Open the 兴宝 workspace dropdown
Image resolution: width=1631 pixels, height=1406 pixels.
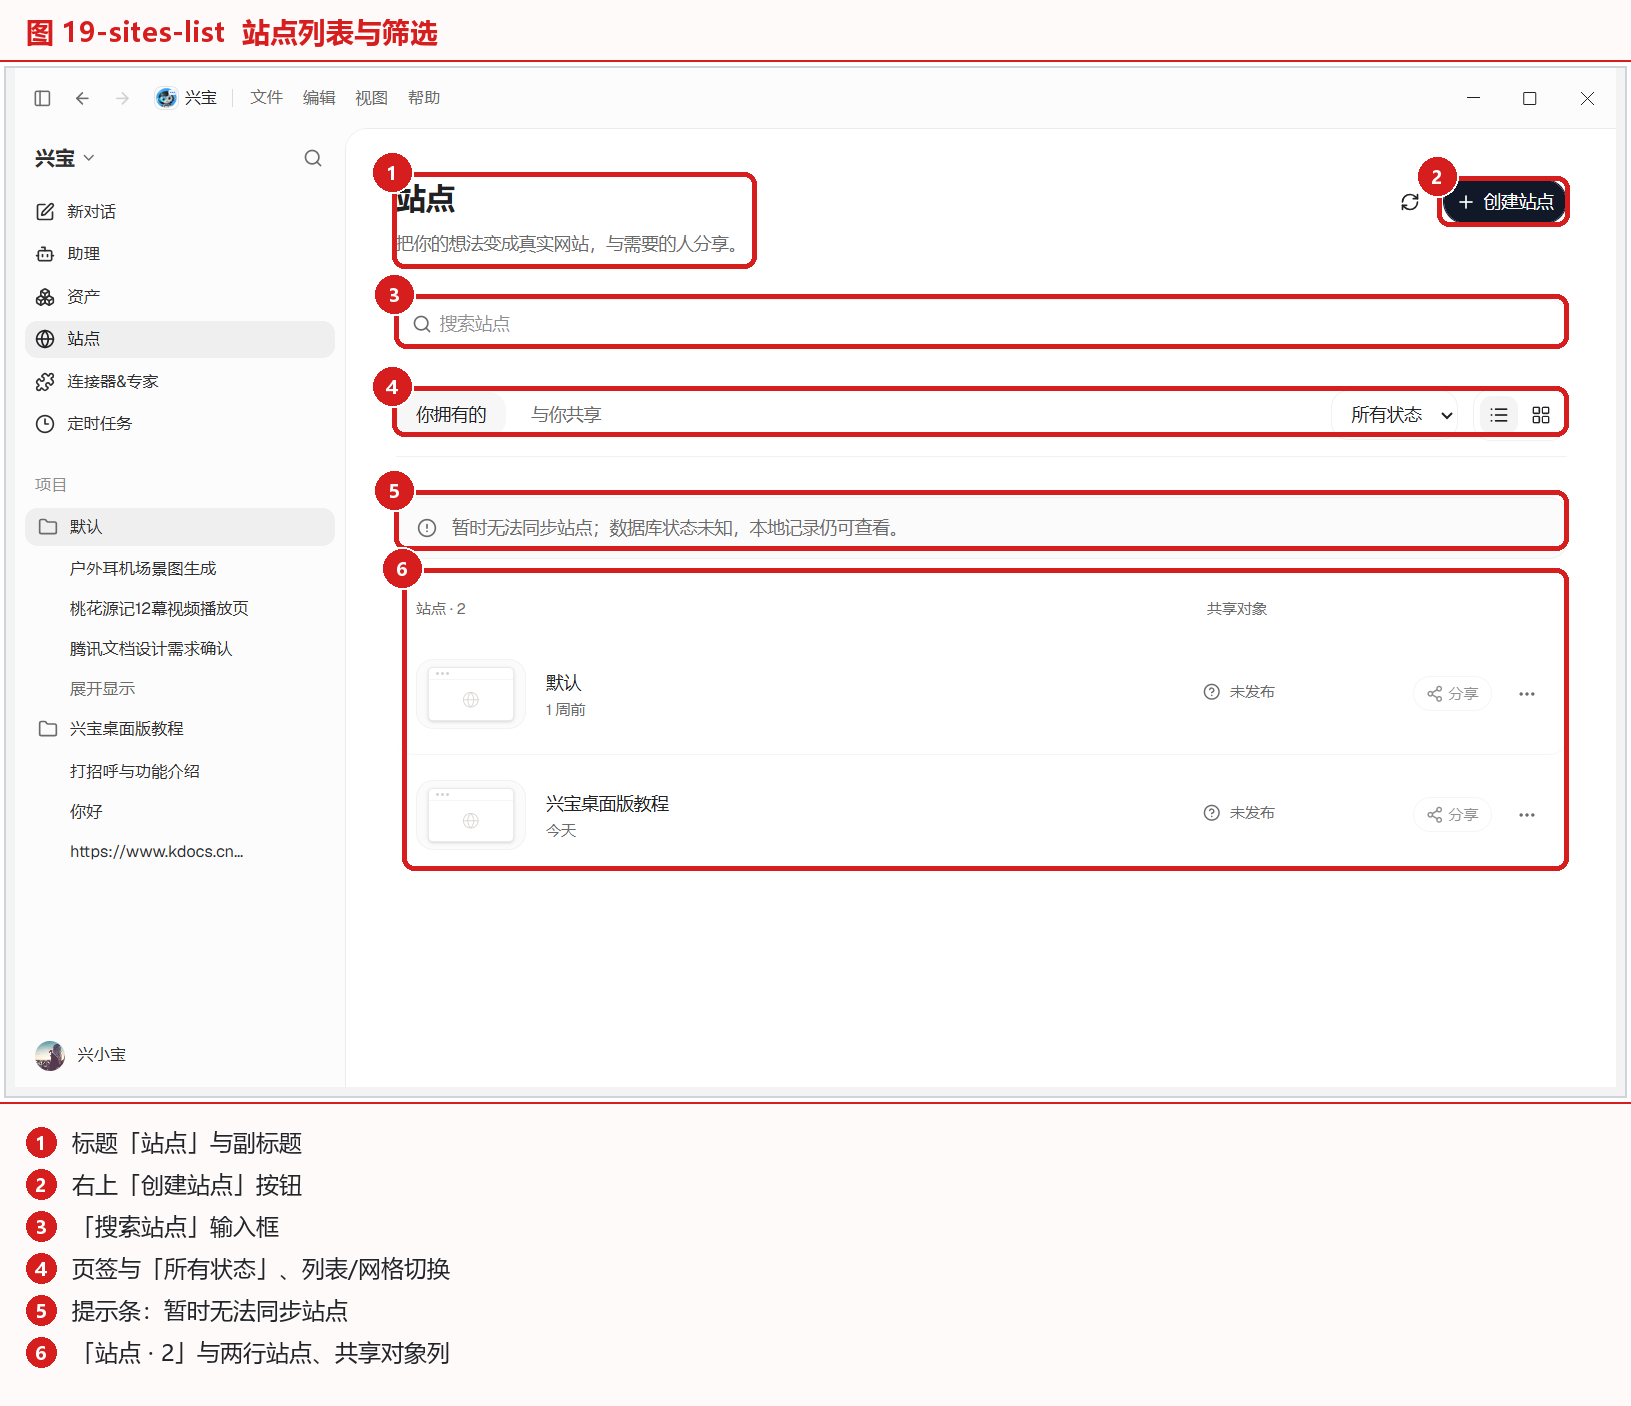pos(65,158)
